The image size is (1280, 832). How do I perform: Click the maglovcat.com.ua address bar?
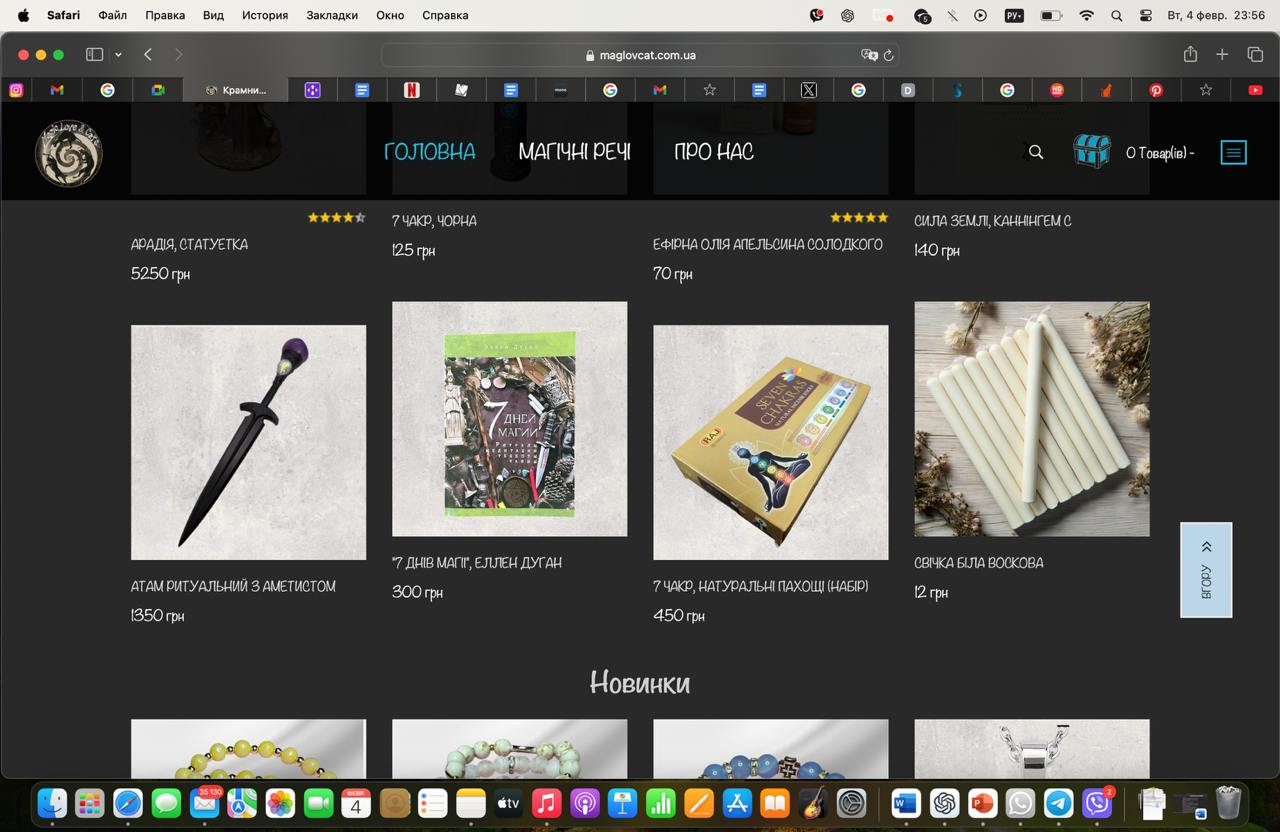pos(640,55)
